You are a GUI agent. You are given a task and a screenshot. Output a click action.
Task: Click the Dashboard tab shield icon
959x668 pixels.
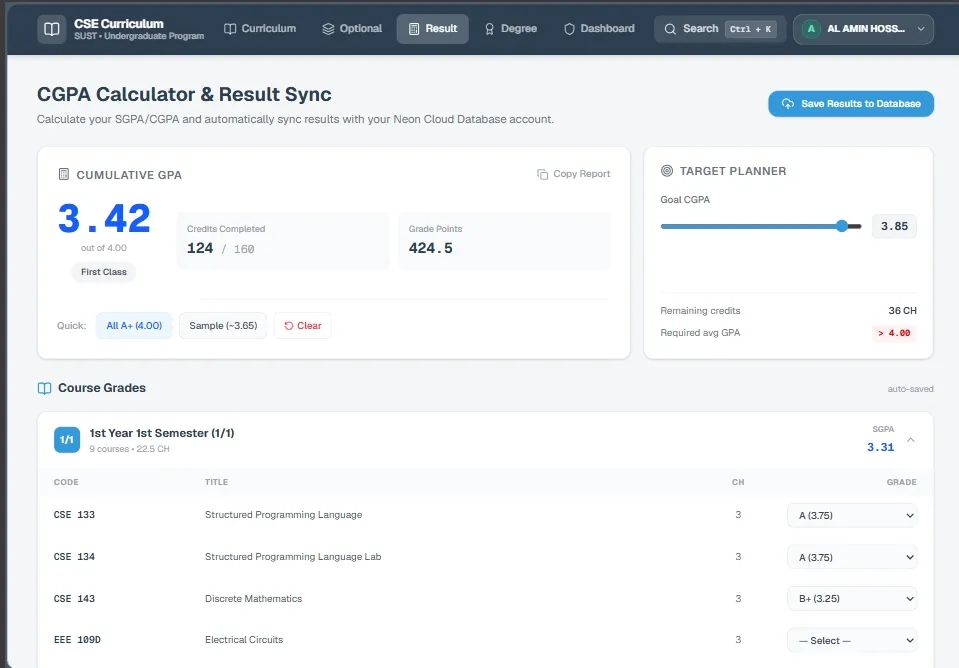pyautogui.click(x=569, y=29)
